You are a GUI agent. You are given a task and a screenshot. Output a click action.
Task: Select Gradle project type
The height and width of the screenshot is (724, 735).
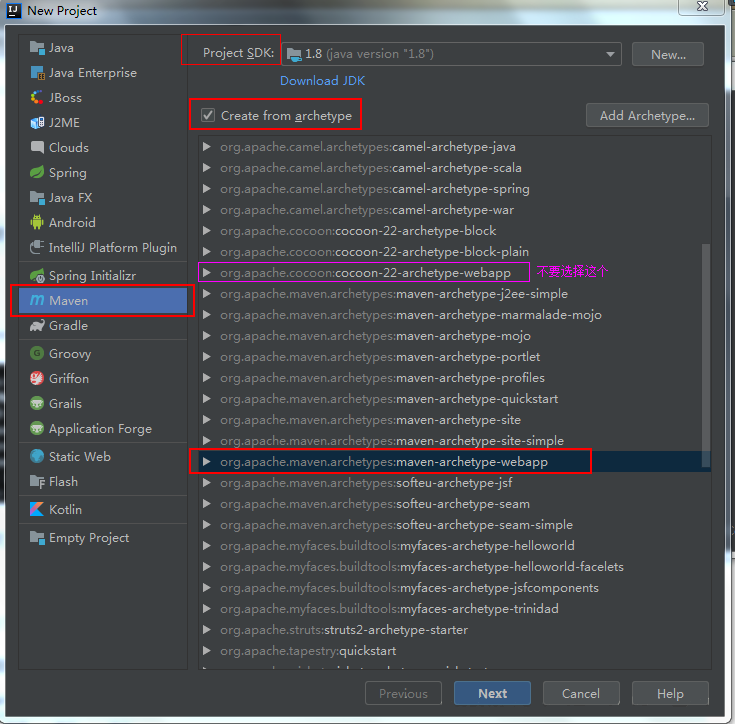point(103,325)
